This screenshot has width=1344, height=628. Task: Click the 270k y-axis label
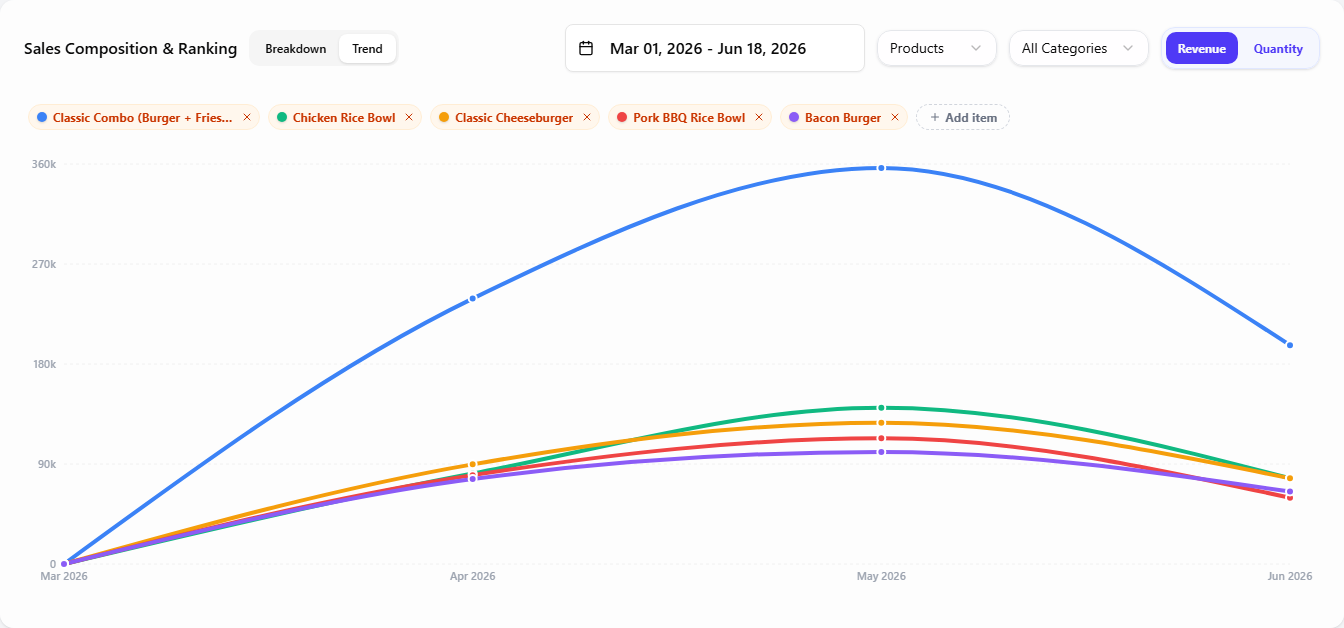tap(46, 264)
